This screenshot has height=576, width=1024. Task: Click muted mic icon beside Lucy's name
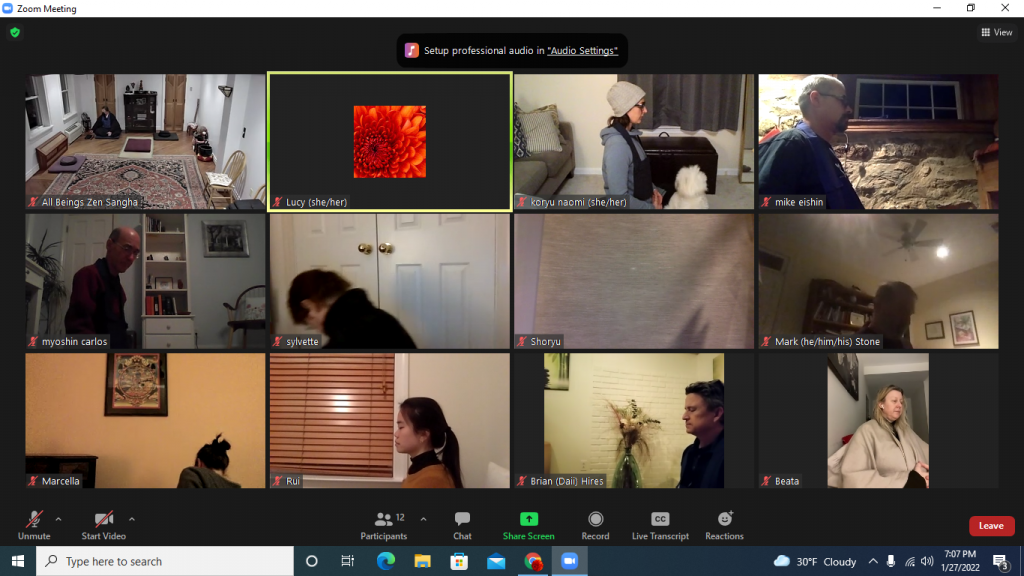[x=278, y=202]
